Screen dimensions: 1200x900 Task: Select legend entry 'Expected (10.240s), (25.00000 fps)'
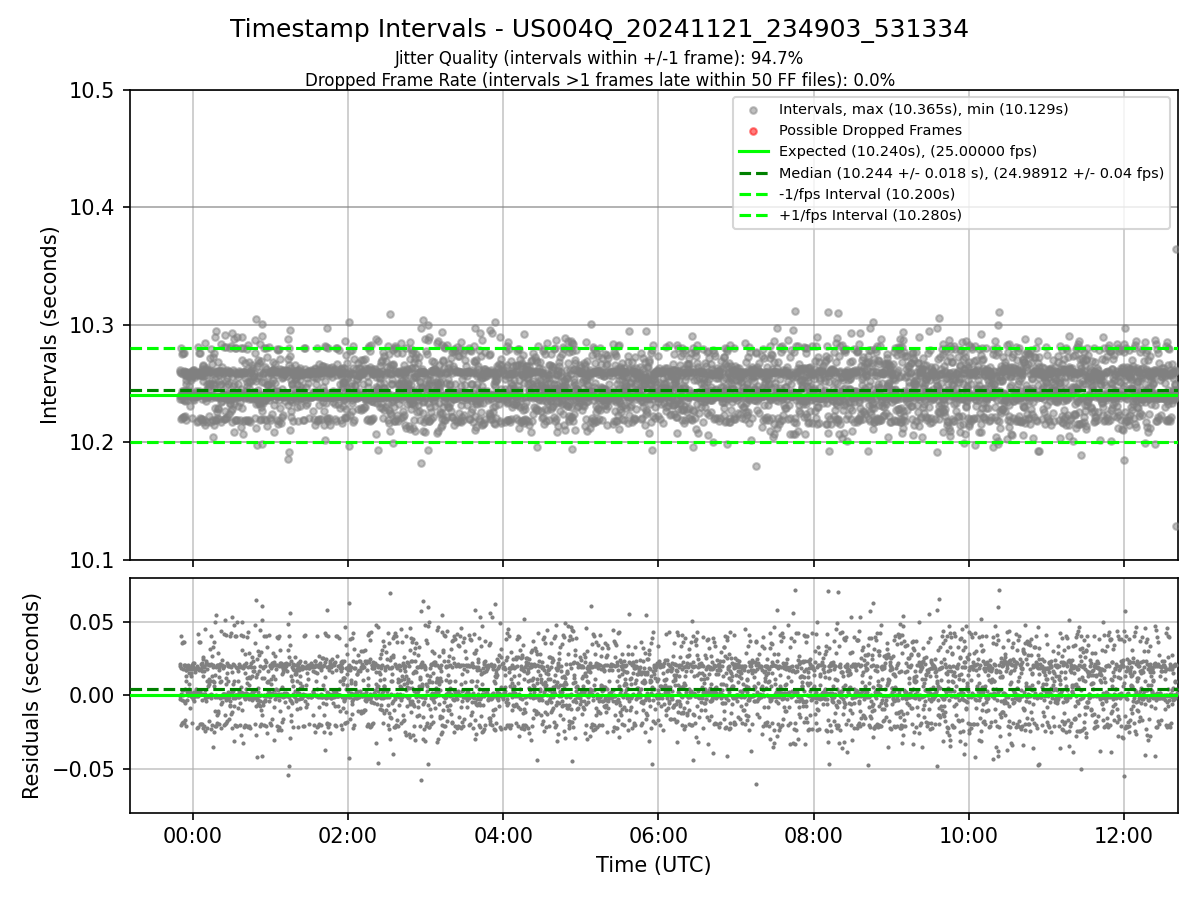tap(907, 151)
